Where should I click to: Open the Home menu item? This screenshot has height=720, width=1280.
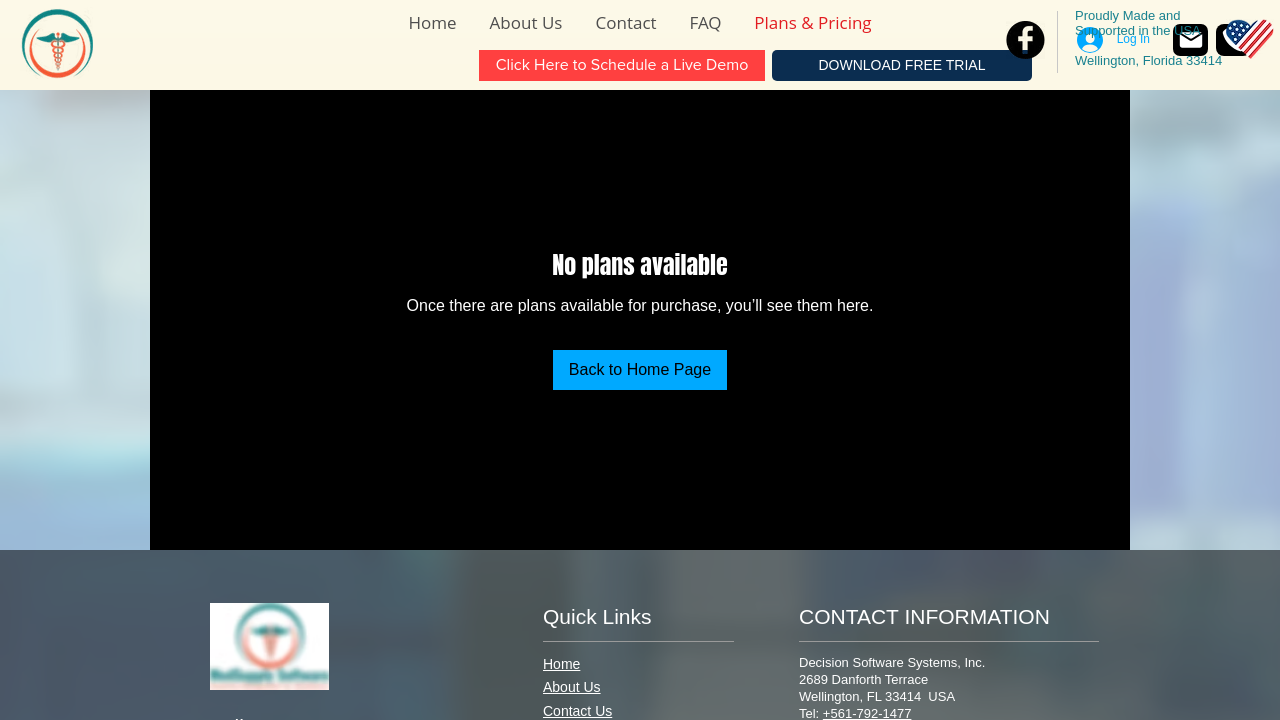pos(432,23)
